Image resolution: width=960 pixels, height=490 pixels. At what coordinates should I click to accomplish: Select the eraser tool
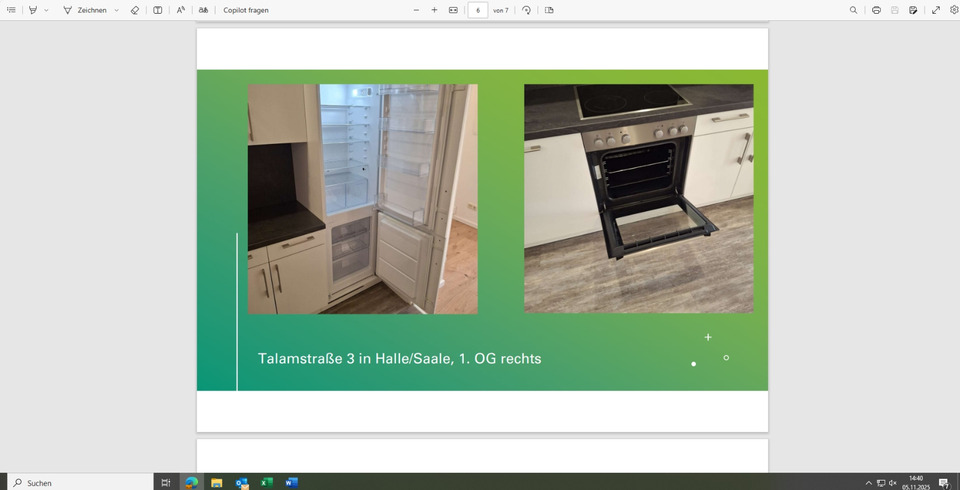(x=135, y=10)
